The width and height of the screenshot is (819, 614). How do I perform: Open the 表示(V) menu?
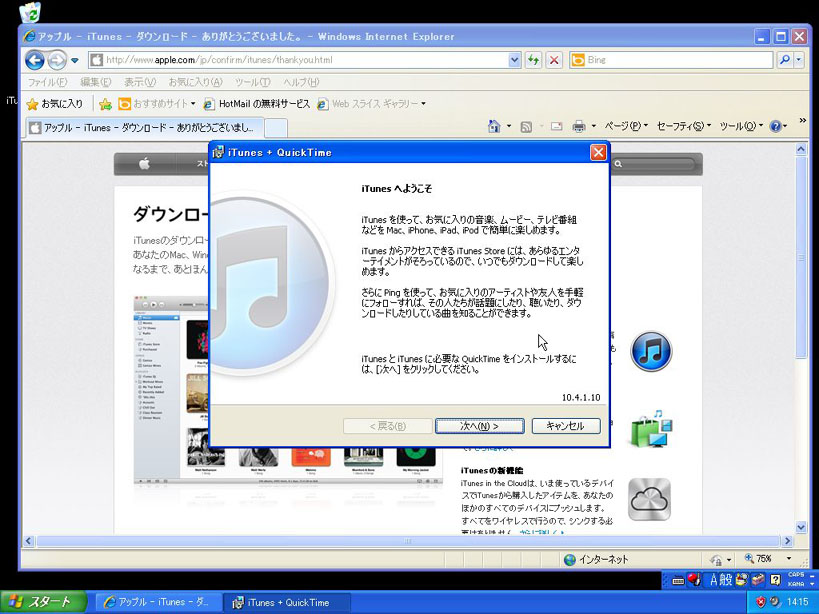(139, 82)
